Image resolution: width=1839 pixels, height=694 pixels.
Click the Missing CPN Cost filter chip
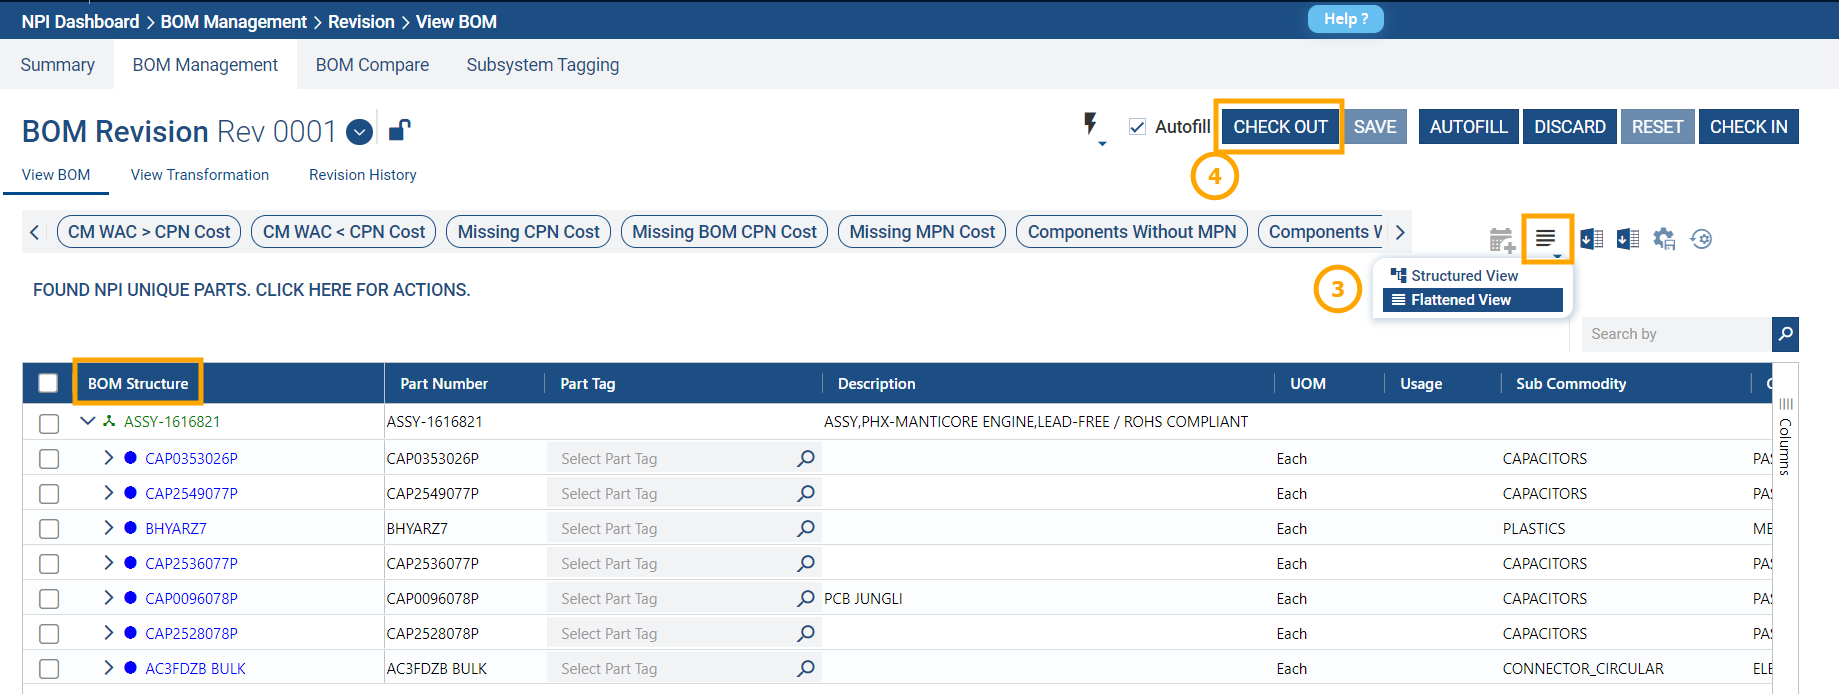528,232
